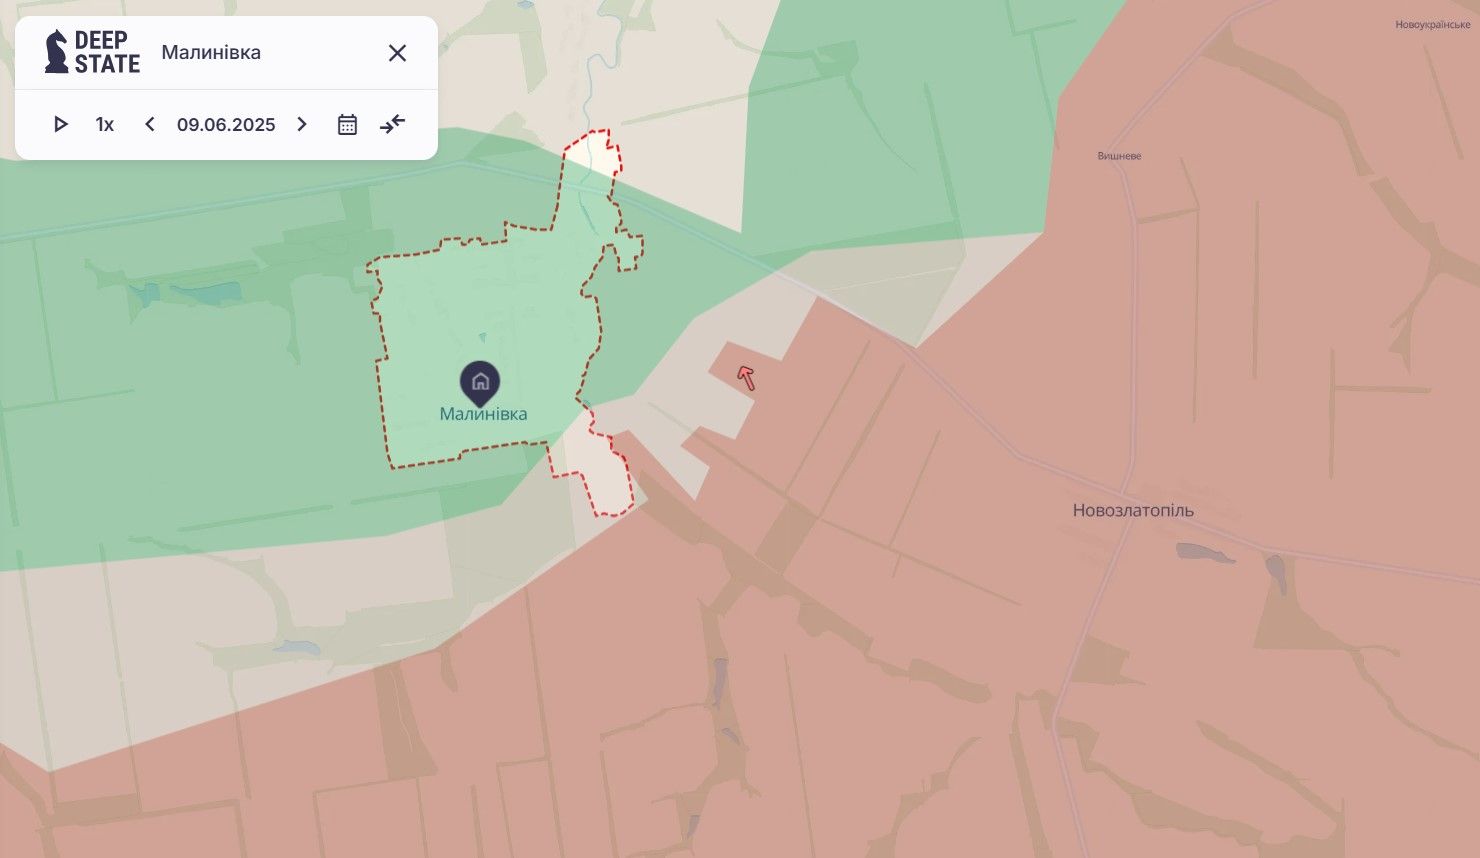Select the date 09.06.2025 field

226,124
